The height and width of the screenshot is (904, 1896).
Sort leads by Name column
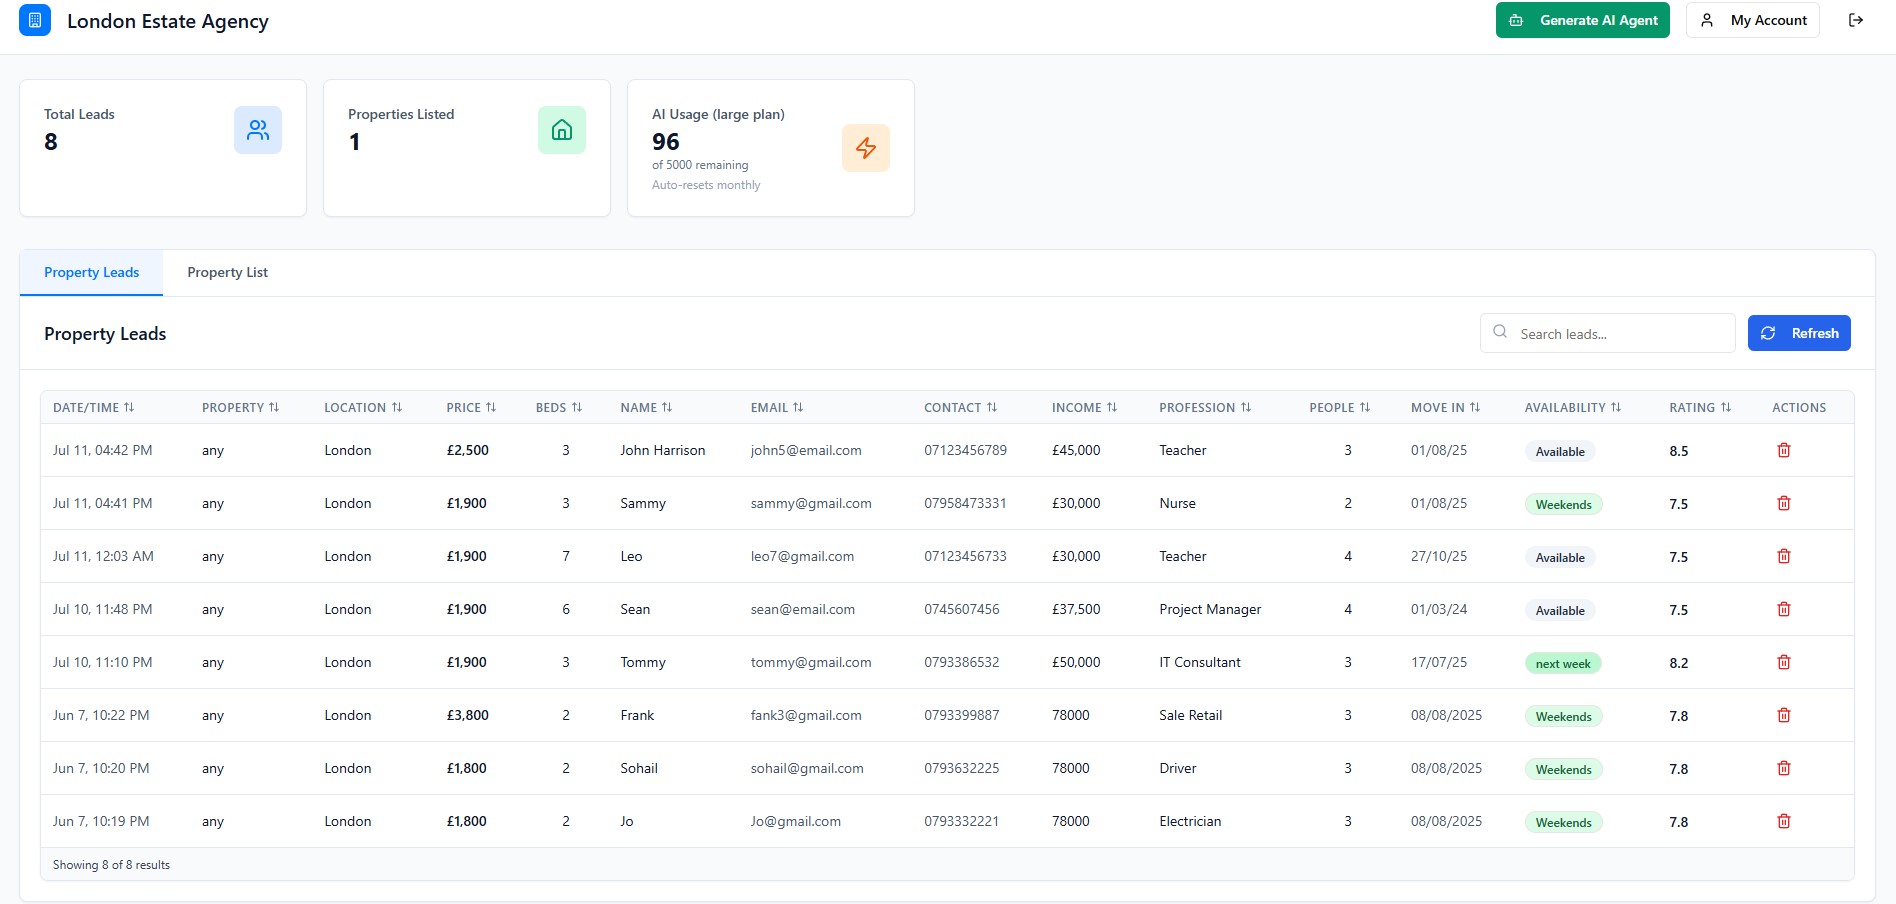(646, 407)
